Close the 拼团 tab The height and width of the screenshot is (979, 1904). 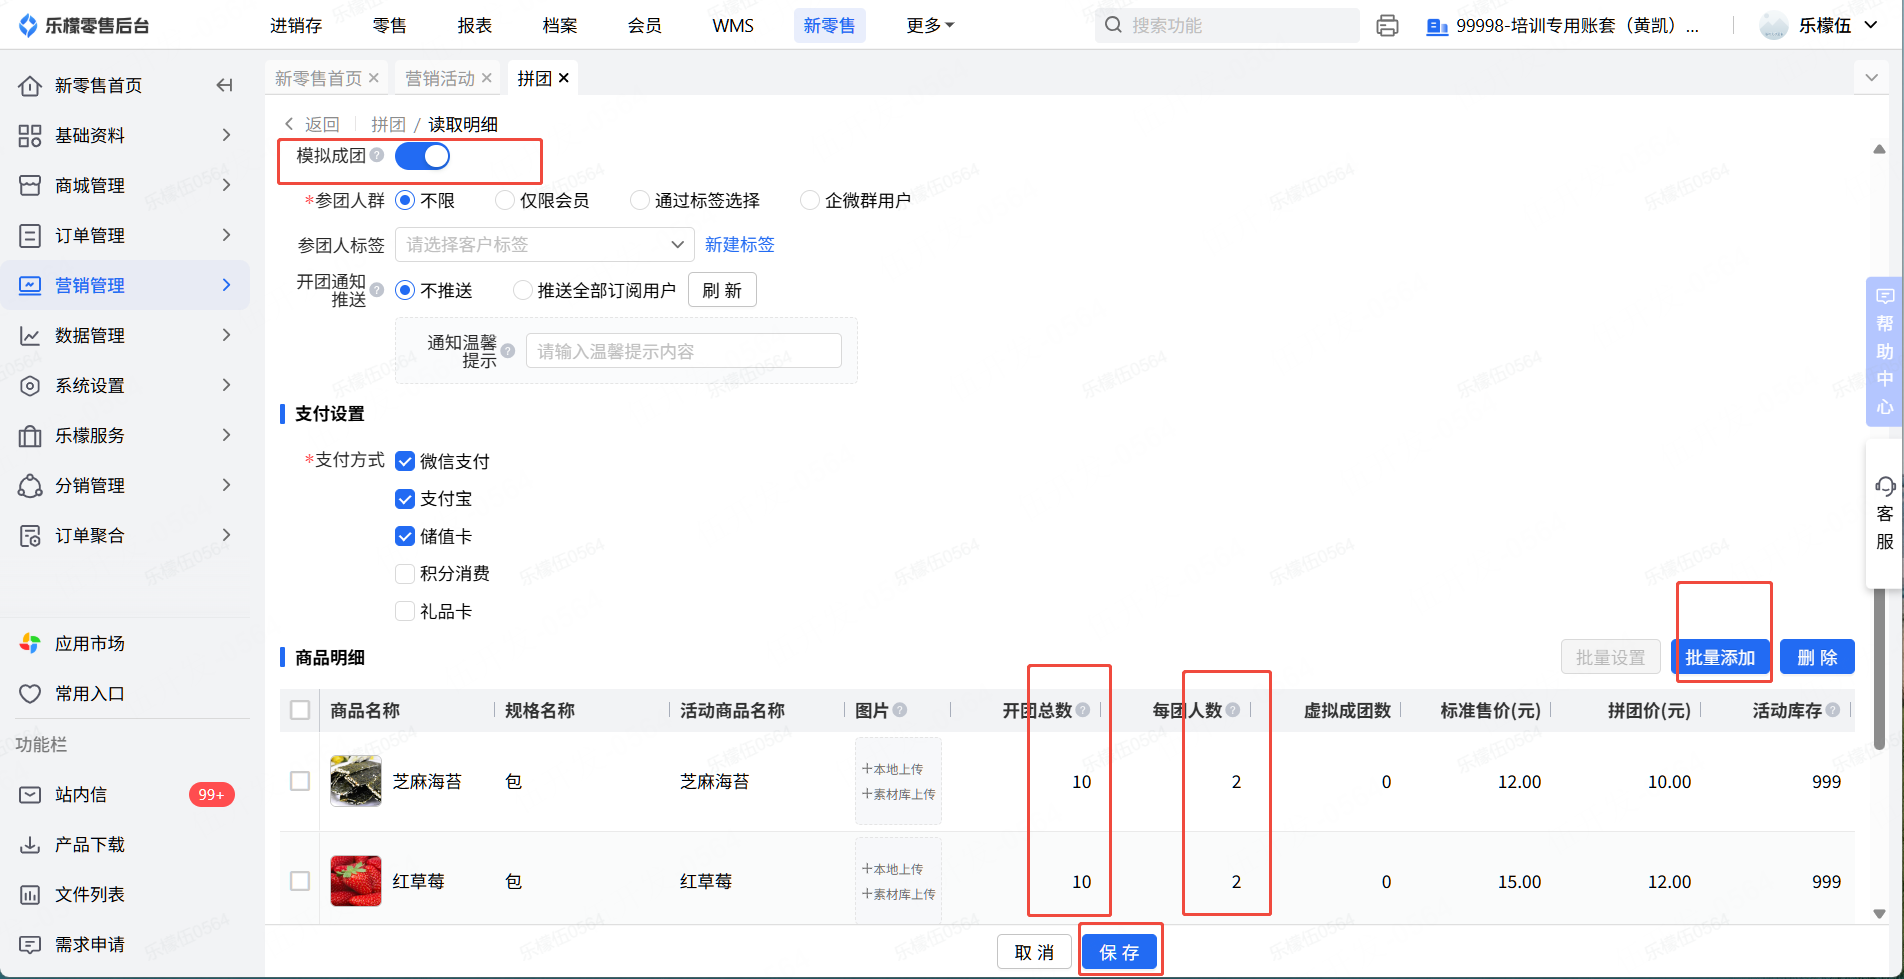(564, 78)
